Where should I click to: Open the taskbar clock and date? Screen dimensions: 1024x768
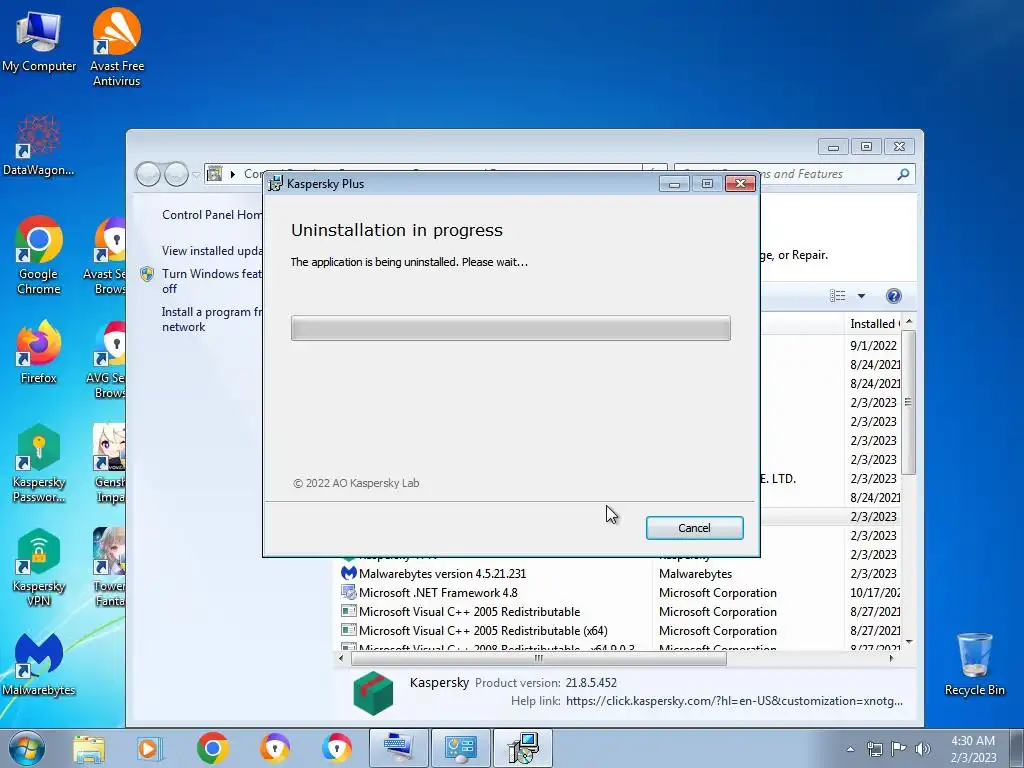coord(973,749)
